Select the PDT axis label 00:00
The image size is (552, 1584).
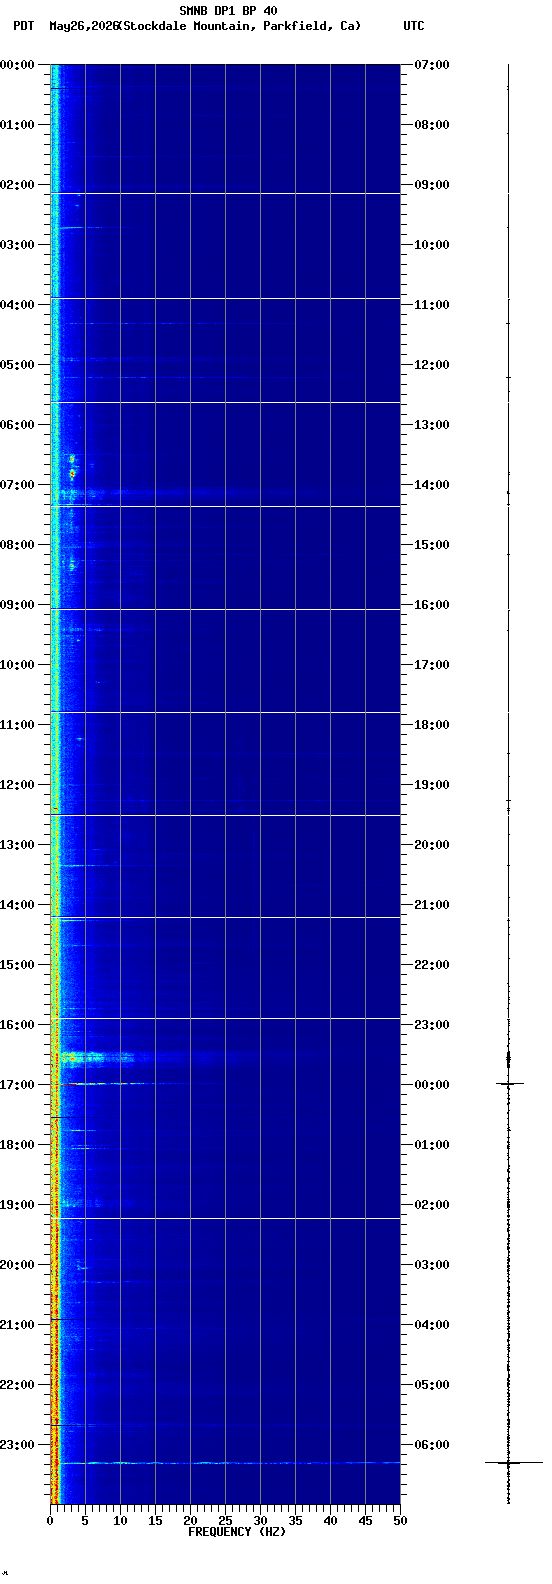pyautogui.click(x=17, y=65)
